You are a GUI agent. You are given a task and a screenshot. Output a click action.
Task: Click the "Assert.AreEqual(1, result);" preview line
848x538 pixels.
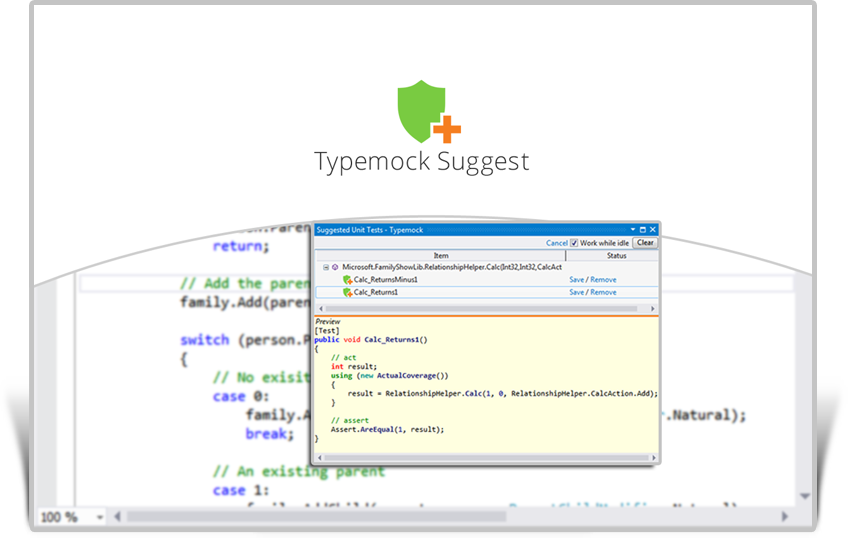387,429
